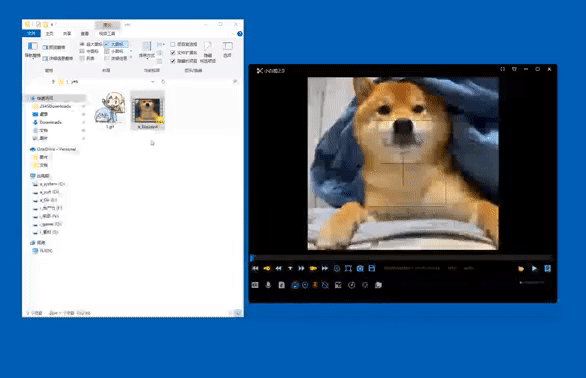
Task: Click the Explorer search box beside the address bar
Action: click(204, 82)
